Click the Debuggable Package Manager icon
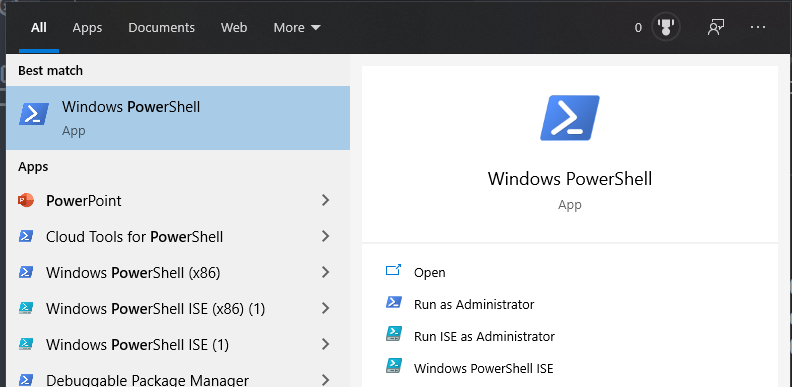Viewport: 792px width, 387px height. coord(26,379)
